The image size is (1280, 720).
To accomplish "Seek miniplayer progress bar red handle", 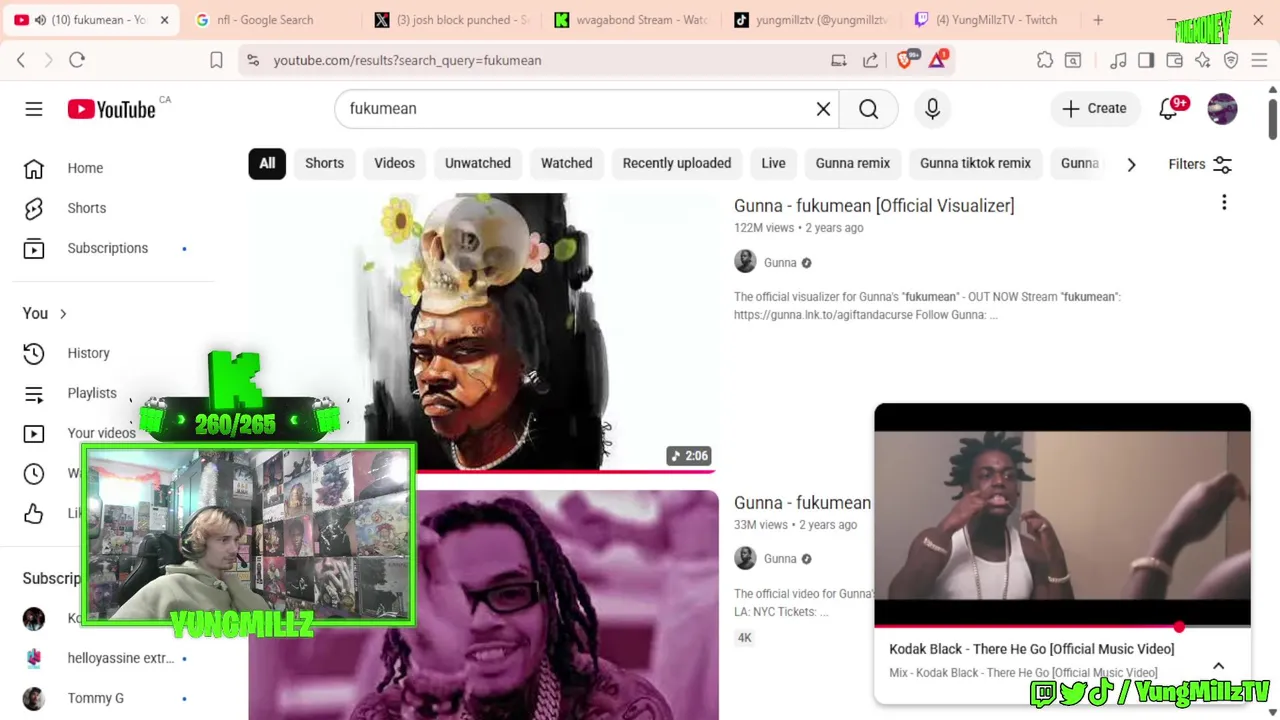I will click(1179, 627).
